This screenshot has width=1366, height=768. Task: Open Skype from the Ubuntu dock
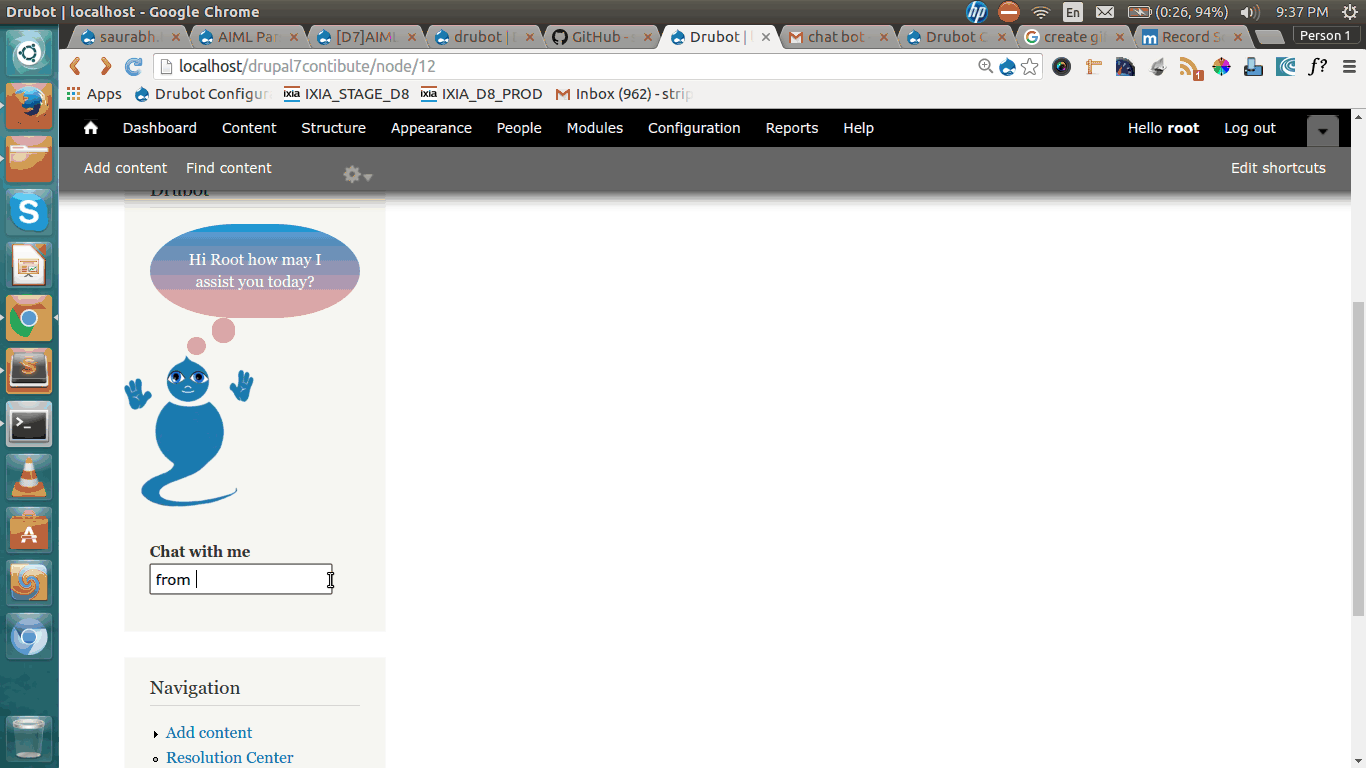pyautogui.click(x=29, y=211)
